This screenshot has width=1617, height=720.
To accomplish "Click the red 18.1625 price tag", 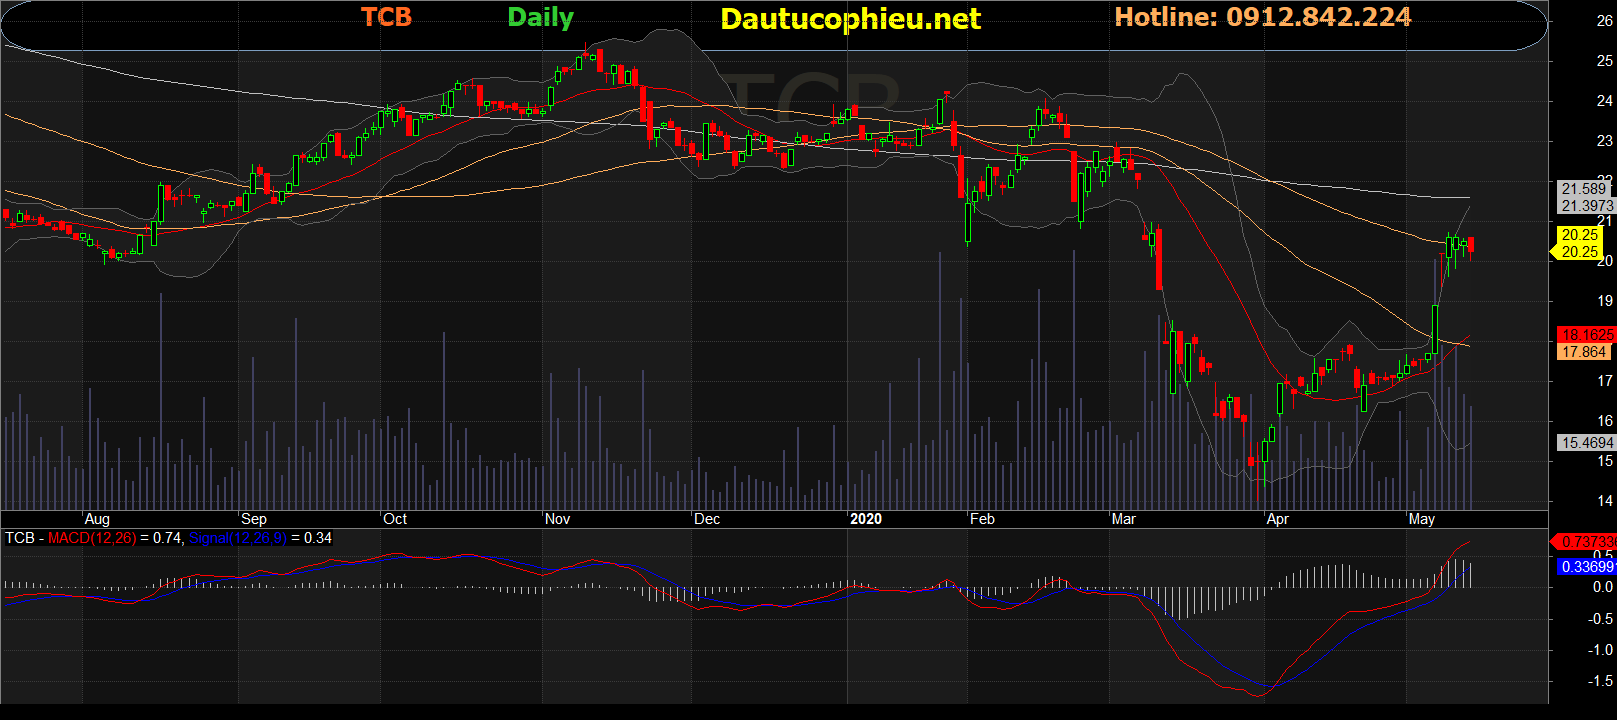I will pyautogui.click(x=1586, y=335).
